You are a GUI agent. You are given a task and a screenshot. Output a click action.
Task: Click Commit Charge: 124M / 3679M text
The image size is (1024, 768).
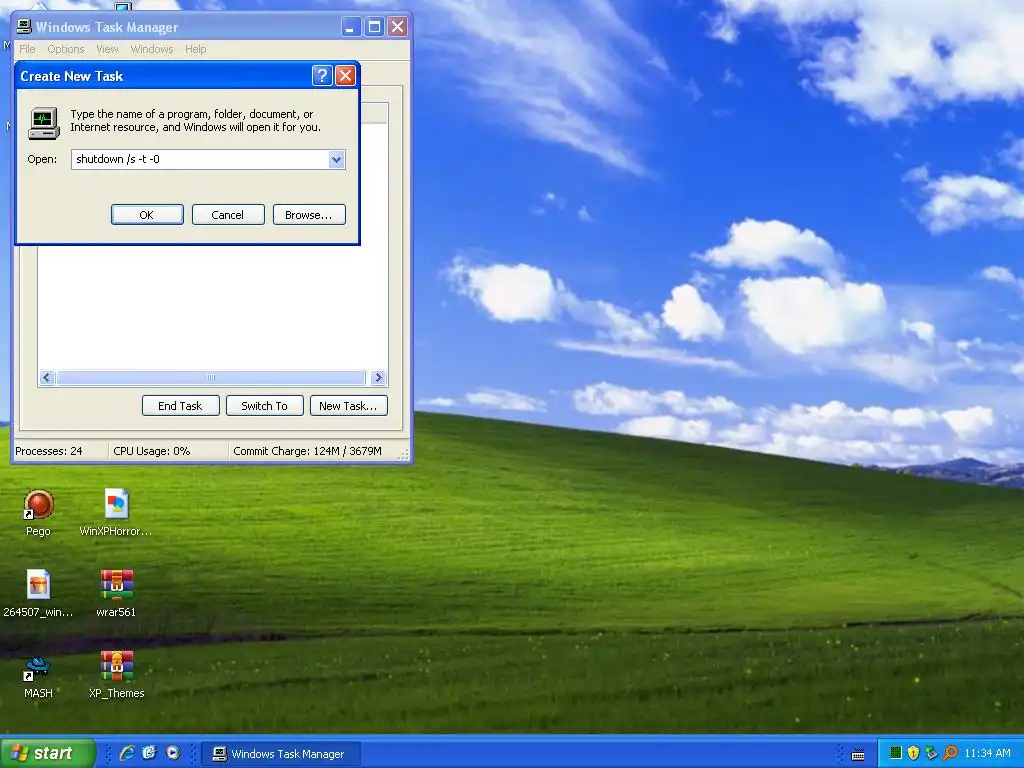[x=308, y=451]
